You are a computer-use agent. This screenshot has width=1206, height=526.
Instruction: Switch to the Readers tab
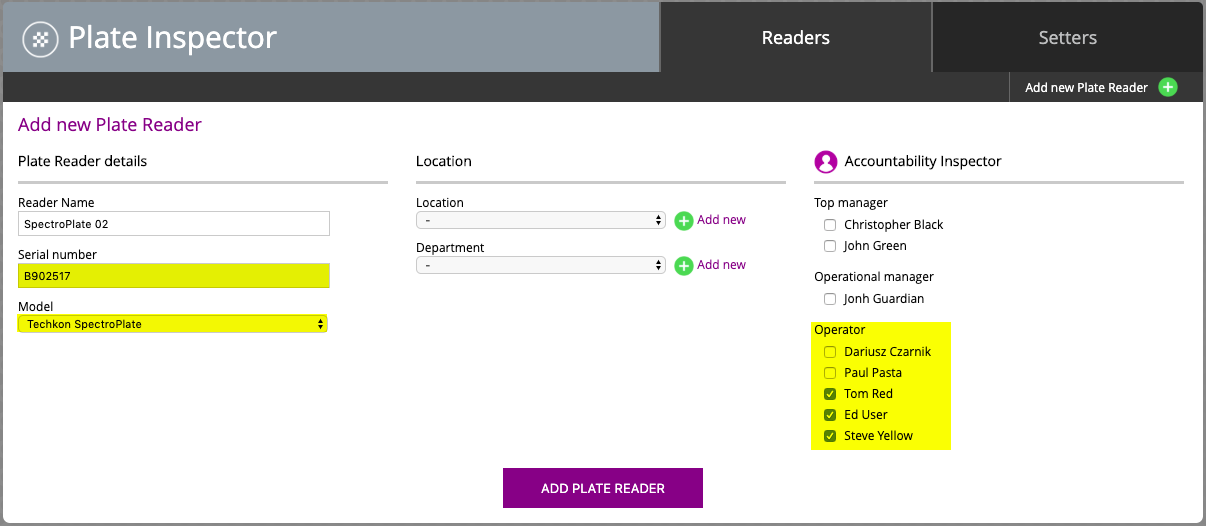pos(796,37)
